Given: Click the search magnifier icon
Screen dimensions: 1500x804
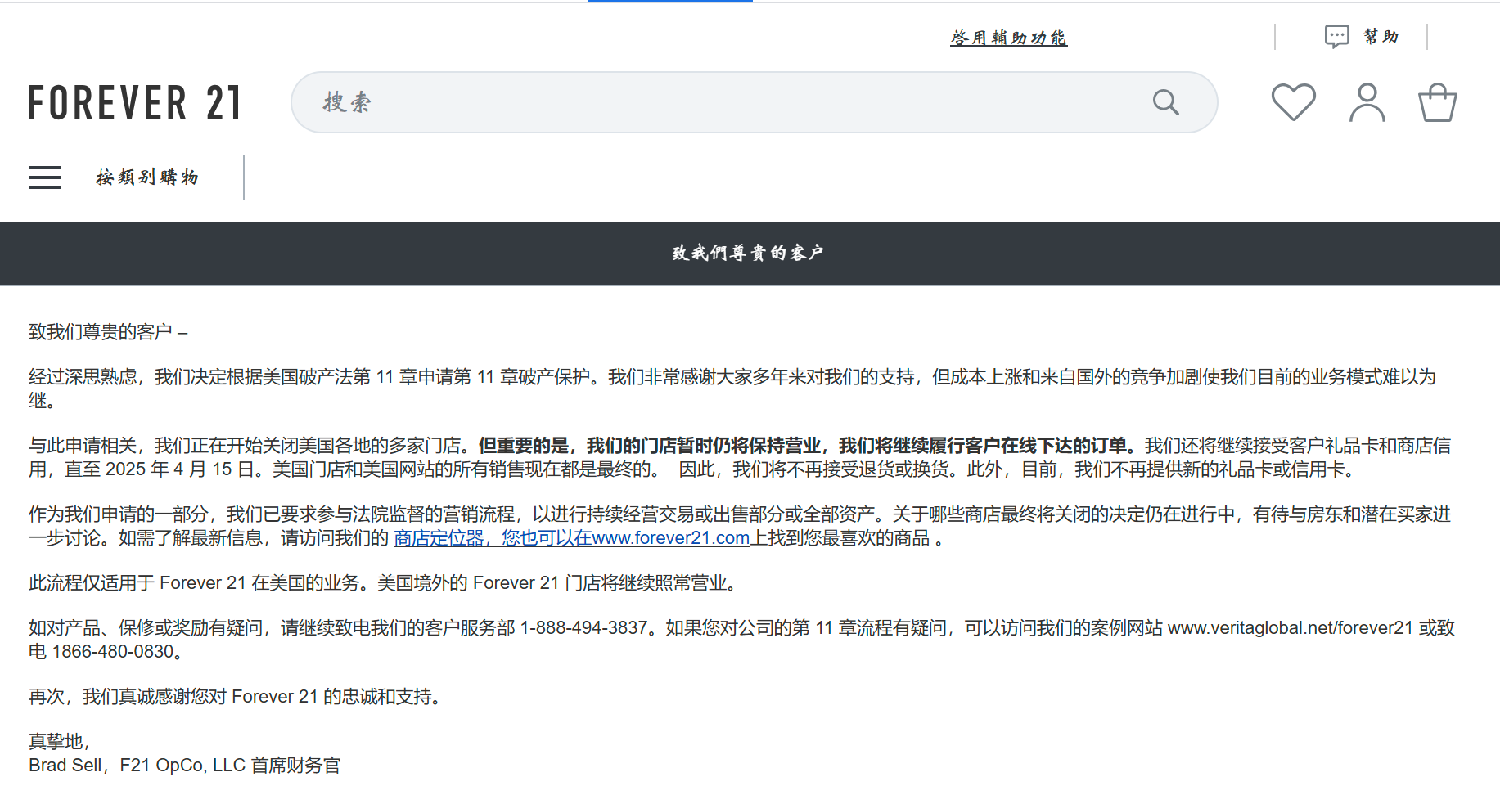Looking at the screenshot, I should pos(1166,102).
